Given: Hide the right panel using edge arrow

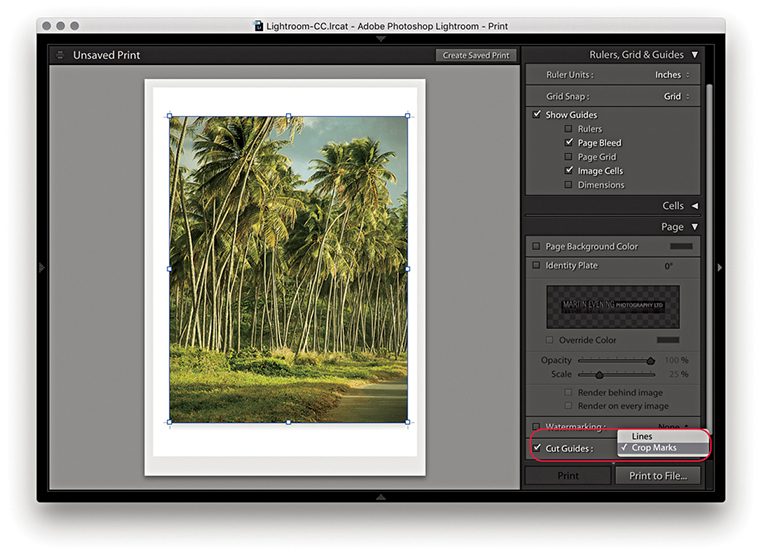Looking at the screenshot, I should point(719,267).
